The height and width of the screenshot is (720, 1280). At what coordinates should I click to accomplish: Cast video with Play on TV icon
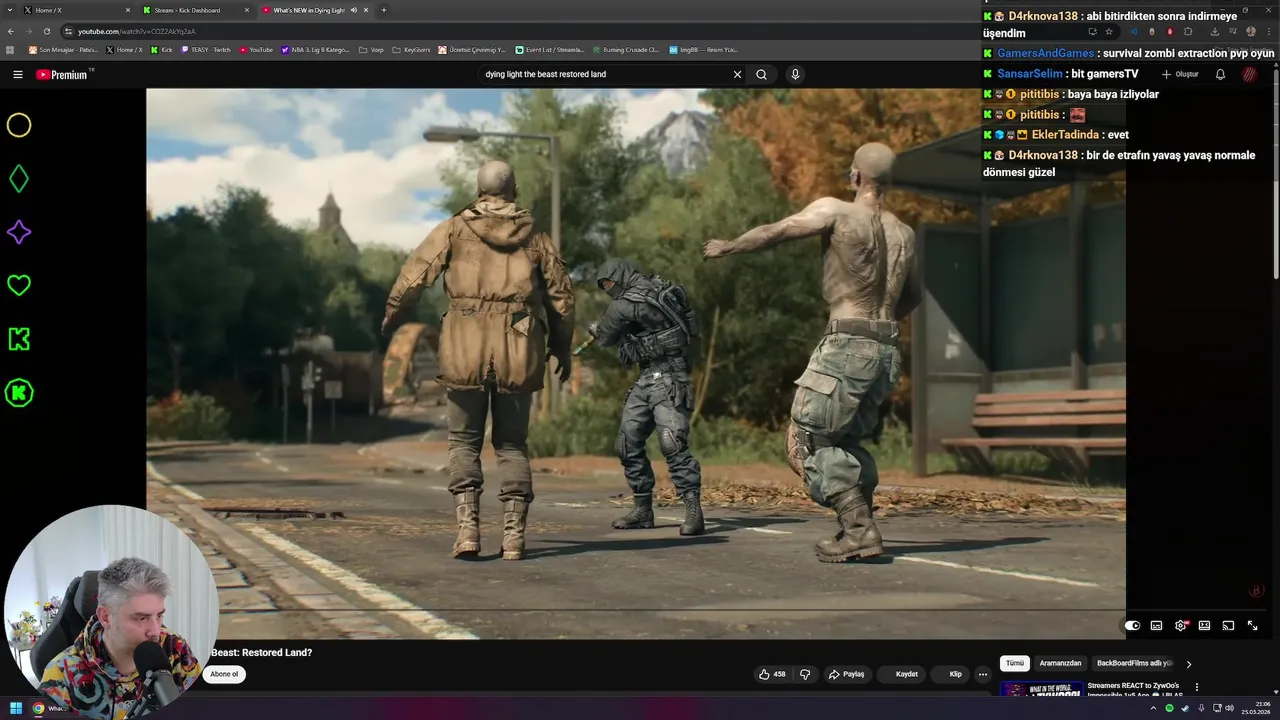1228,625
